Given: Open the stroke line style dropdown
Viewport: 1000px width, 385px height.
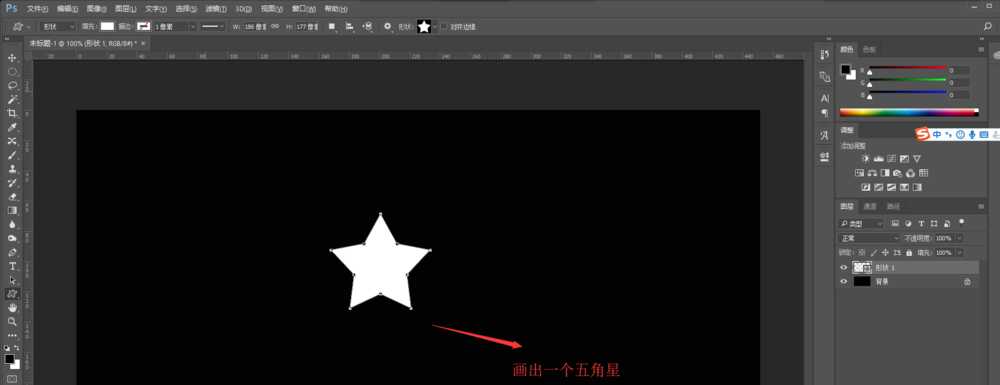Looking at the screenshot, I should pyautogui.click(x=213, y=27).
